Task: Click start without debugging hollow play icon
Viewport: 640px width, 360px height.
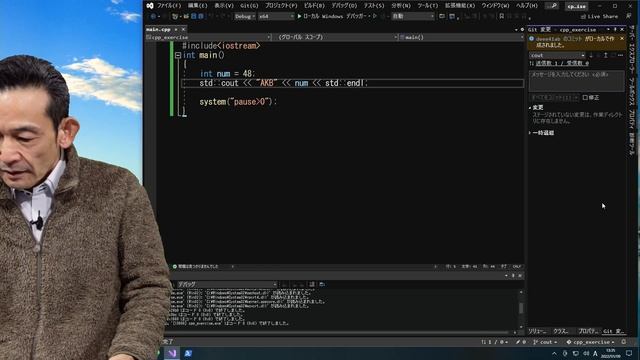Action: 374,16
